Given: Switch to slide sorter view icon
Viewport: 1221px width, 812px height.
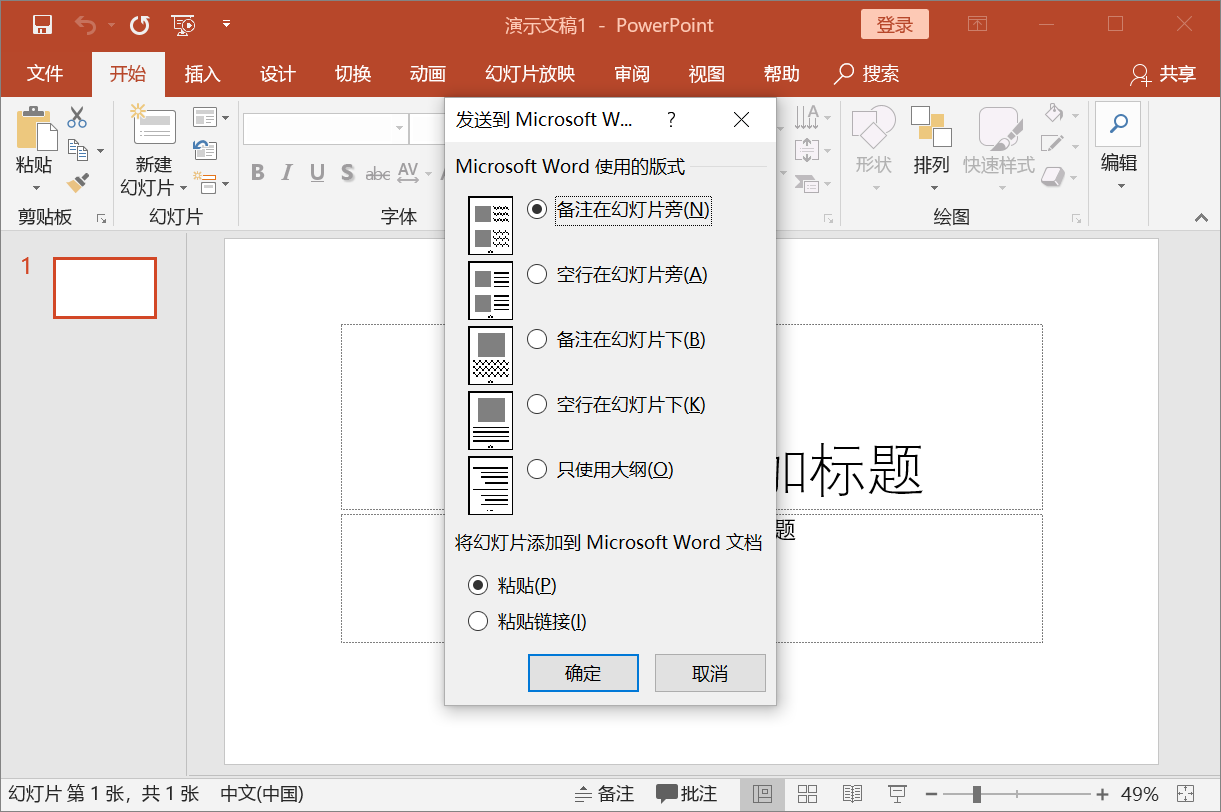Looking at the screenshot, I should pos(808,794).
